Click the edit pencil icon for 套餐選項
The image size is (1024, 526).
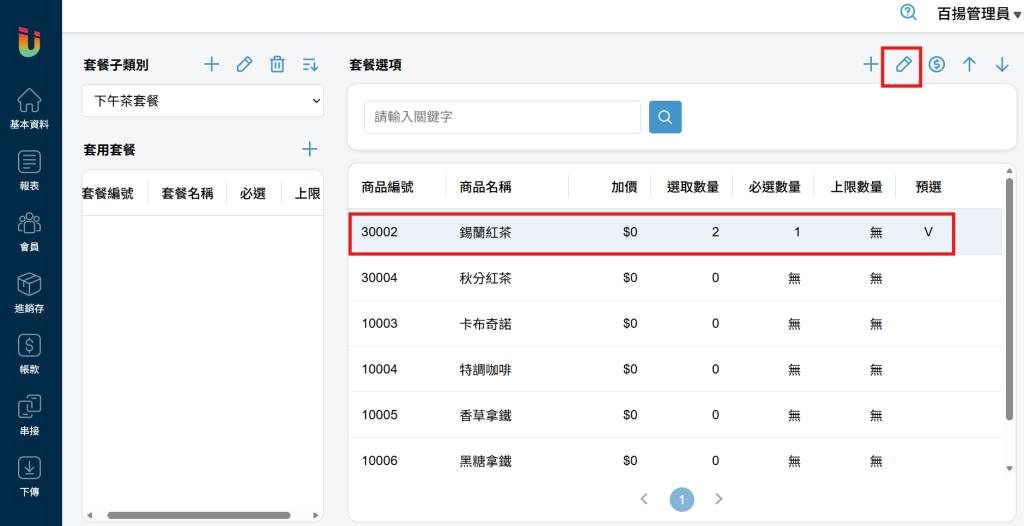pyautogui.click(x=903, y=65)
